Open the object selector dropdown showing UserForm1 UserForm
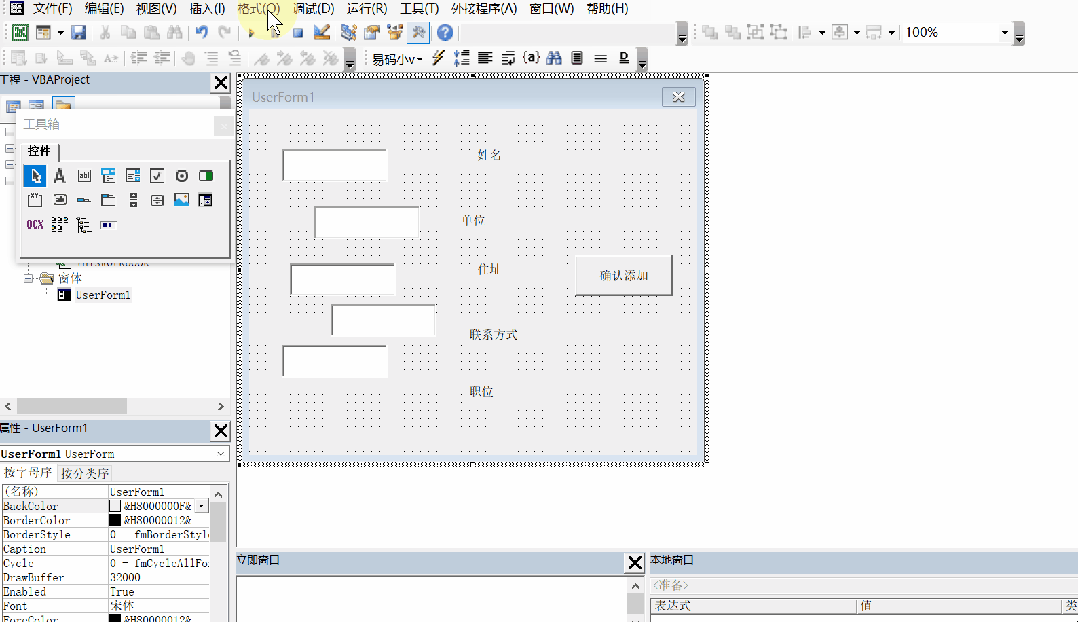This screenshot has height=622, width=1078. coord(222,452)
